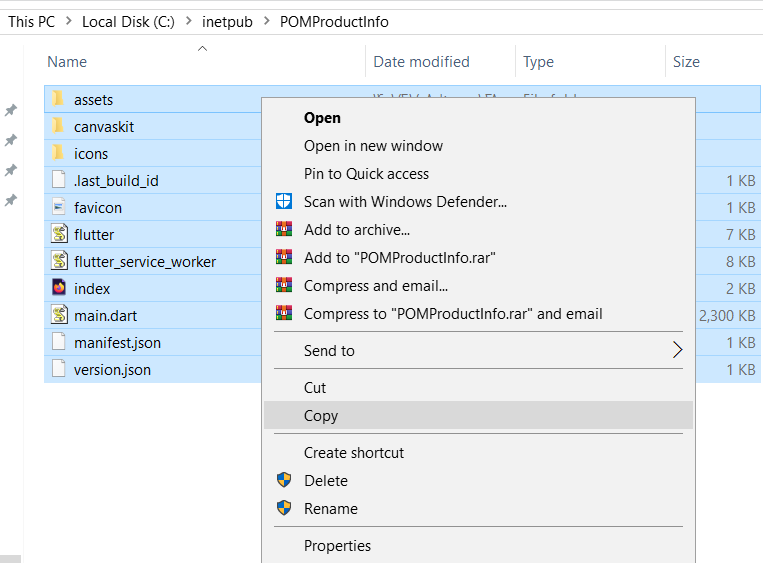
Task: Go to This PC in breadcrumb
Action: (32, 21)
